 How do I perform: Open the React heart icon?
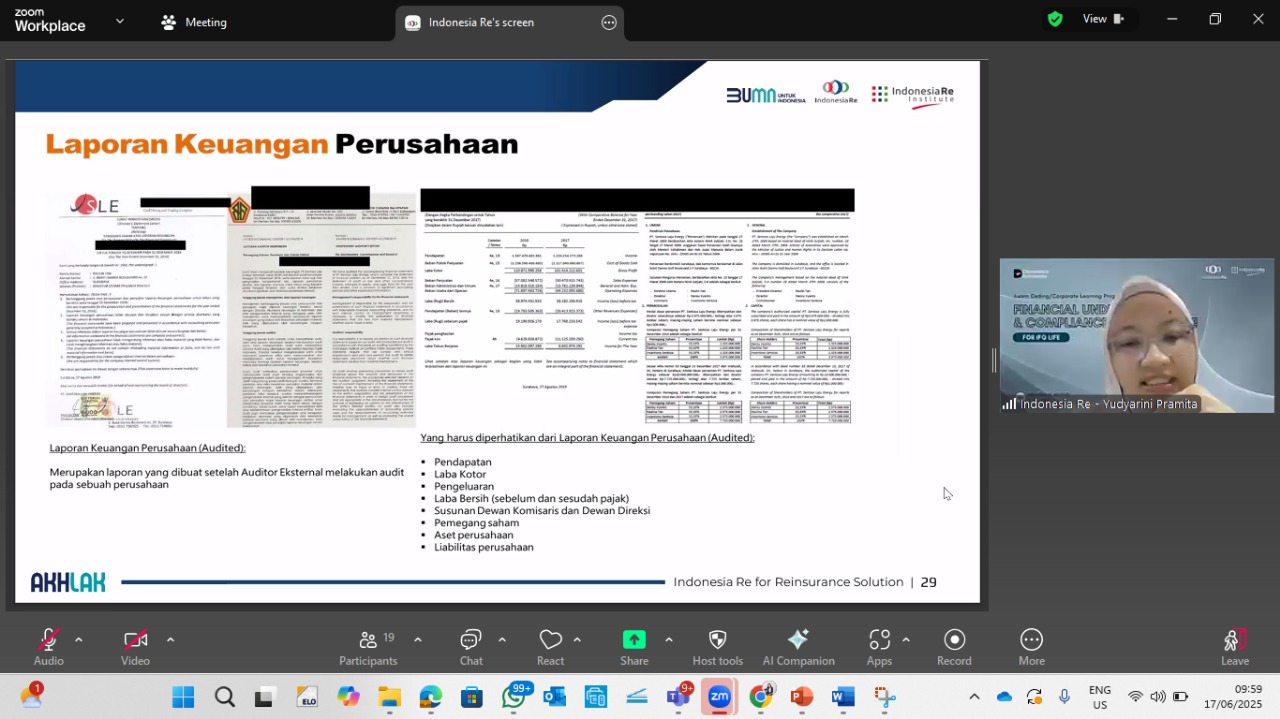click(551, 646)
